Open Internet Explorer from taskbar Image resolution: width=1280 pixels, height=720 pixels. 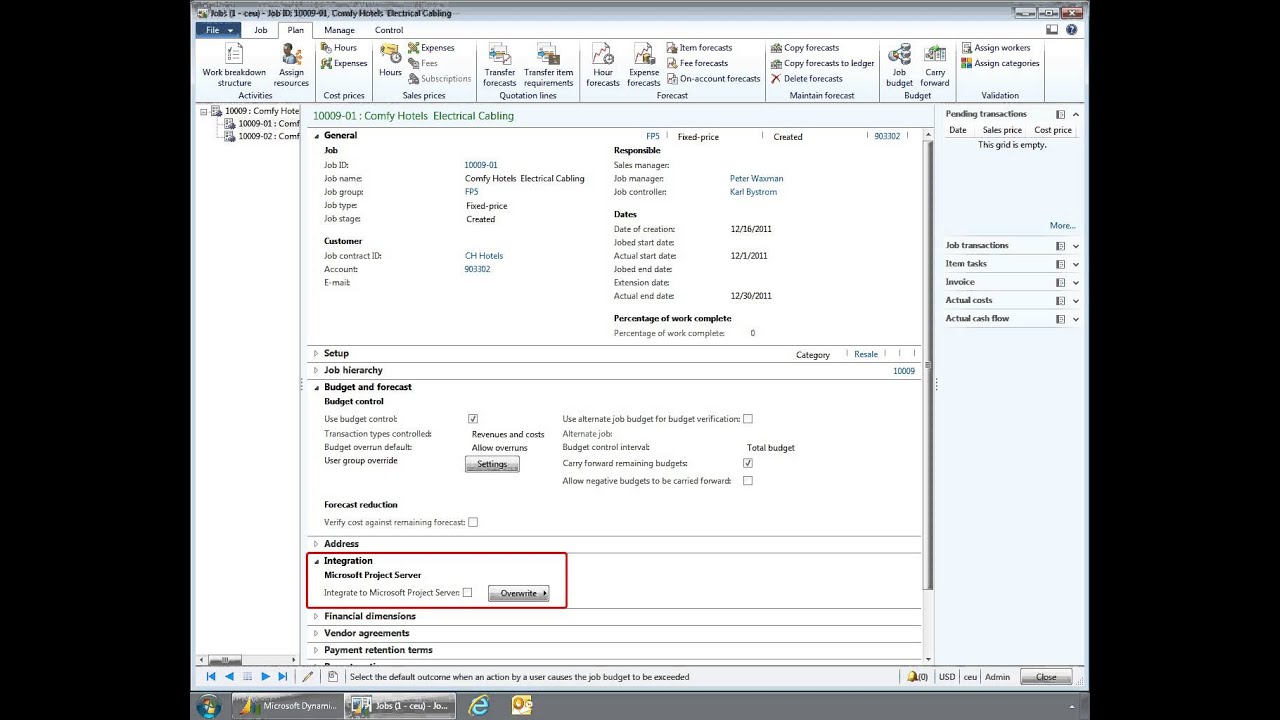(x=478, y=706)
